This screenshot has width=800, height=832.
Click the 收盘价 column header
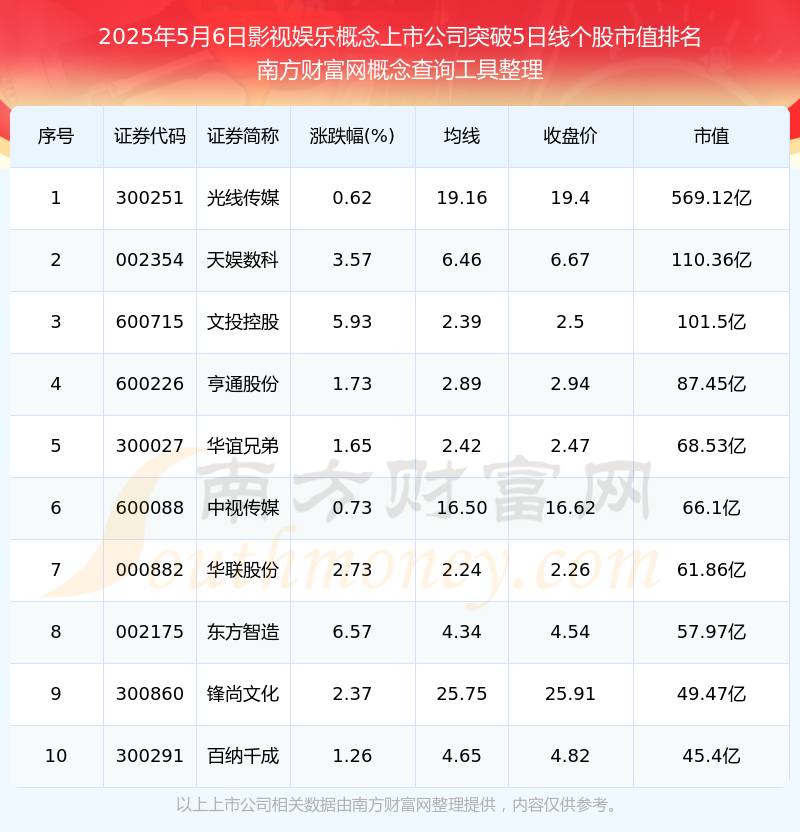click(x=570, y=136)
